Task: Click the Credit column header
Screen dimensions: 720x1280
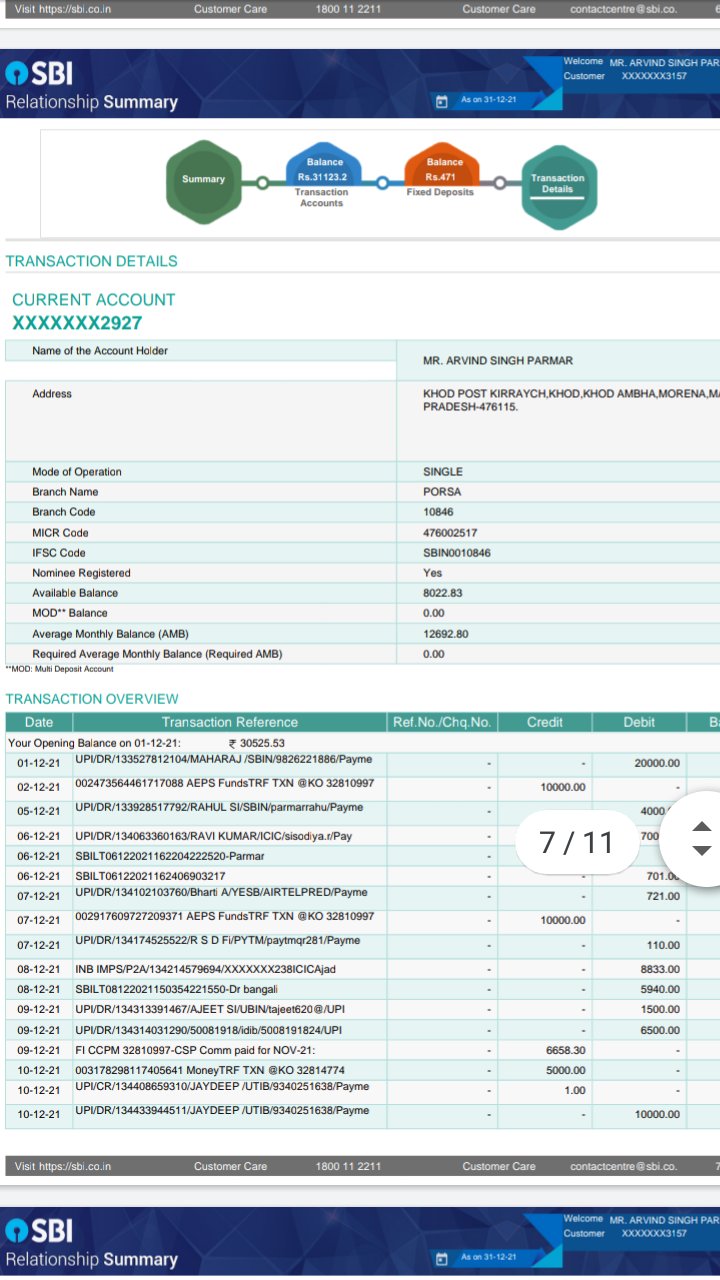Action: click(545, 722)
